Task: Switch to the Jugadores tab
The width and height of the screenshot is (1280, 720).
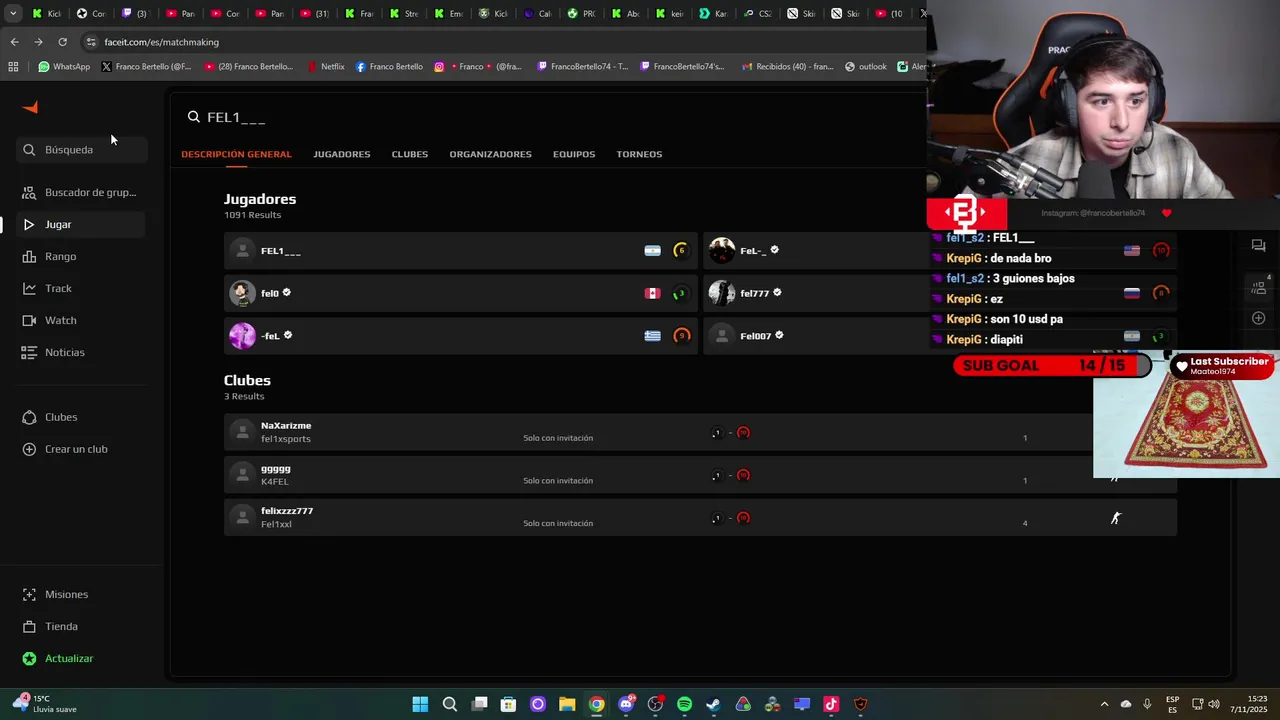Action: (x=341, y=154)
